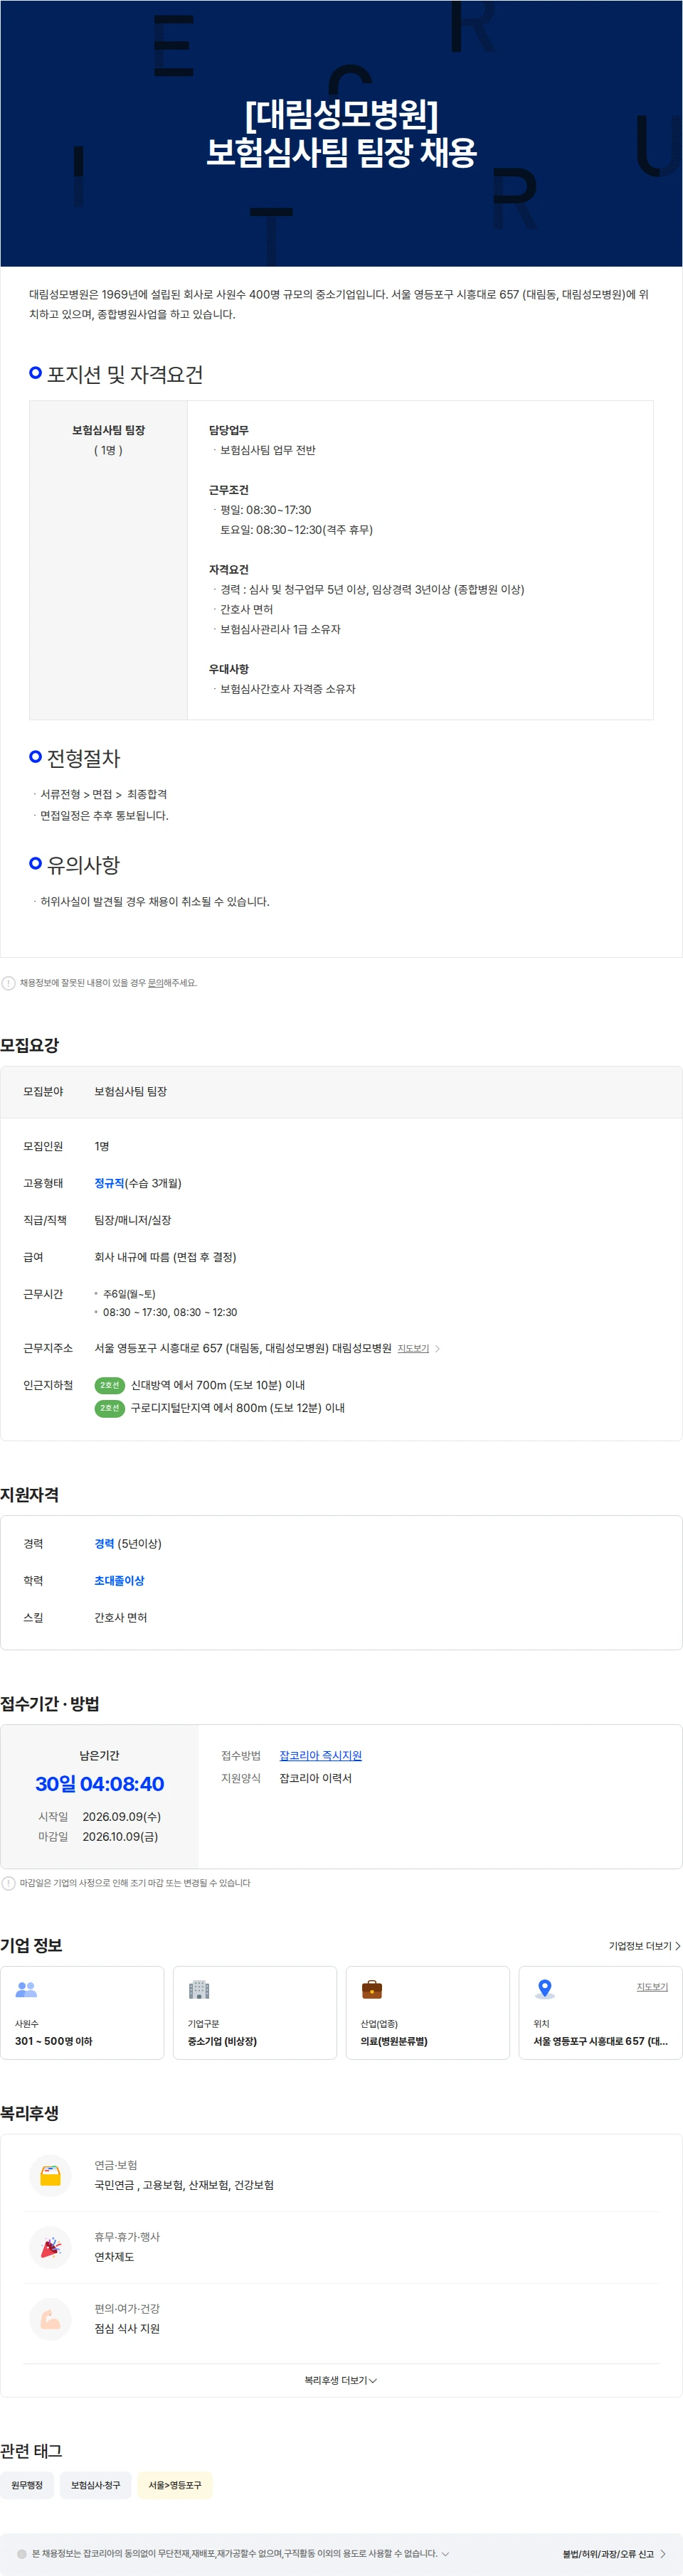Click the info icon beside deadline notice
Viewport: 683px width, 2576px height.
point(8,1883)
